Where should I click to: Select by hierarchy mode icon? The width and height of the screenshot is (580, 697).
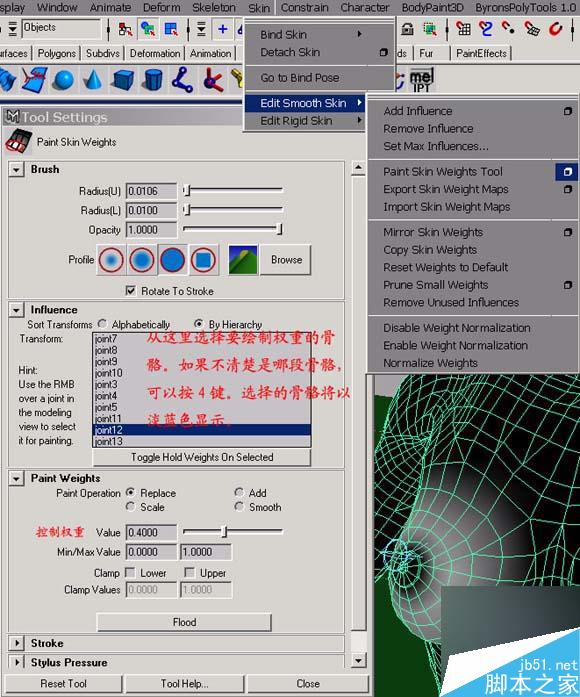pyautogui.click(x=125, y=29)
